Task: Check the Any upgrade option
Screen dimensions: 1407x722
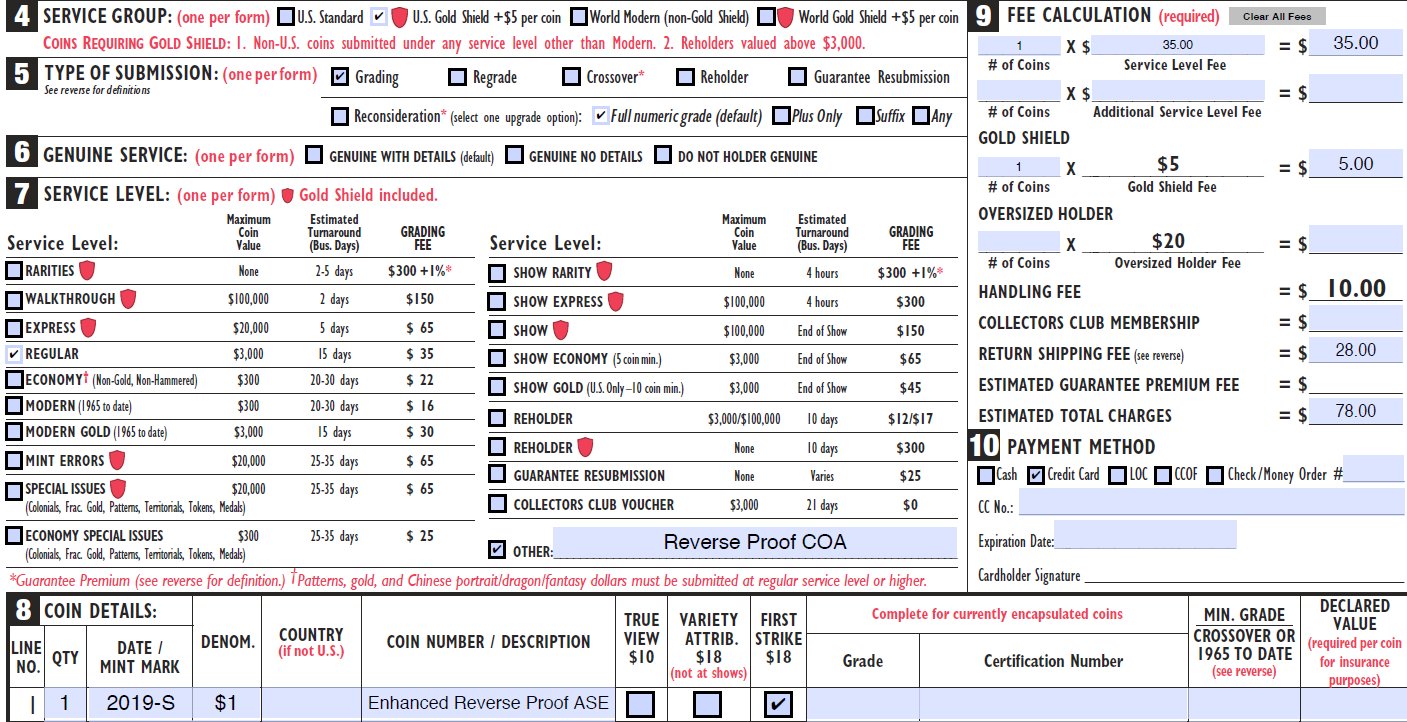Action: (920, 116)
